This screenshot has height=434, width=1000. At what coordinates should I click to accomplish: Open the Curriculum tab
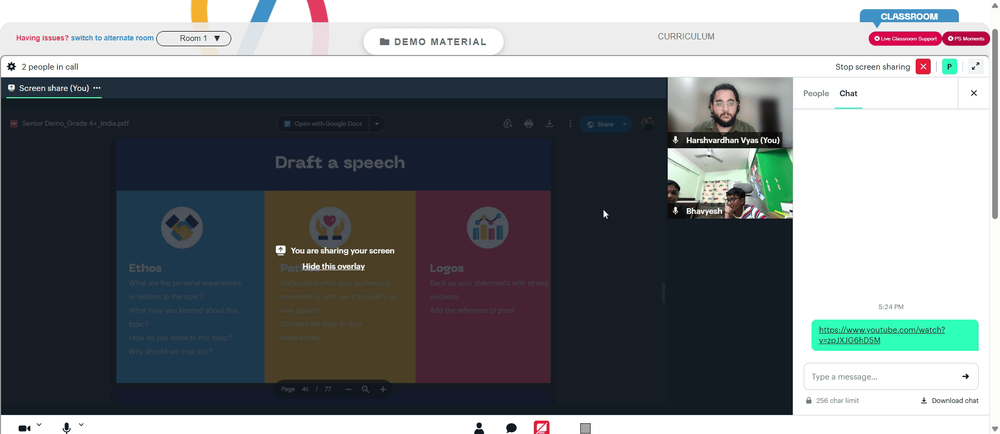tap(686, 36)
